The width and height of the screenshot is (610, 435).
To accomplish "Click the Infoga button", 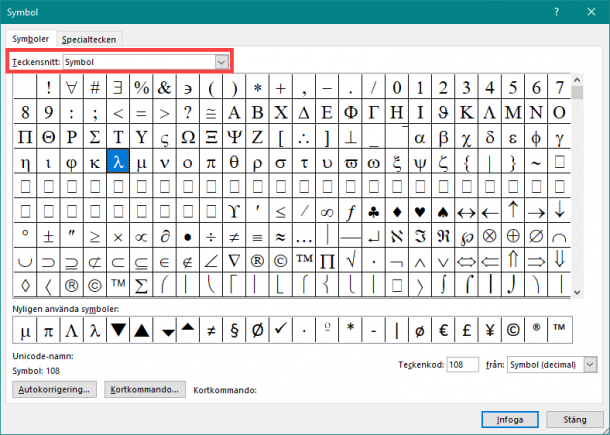I will [512, 417].
